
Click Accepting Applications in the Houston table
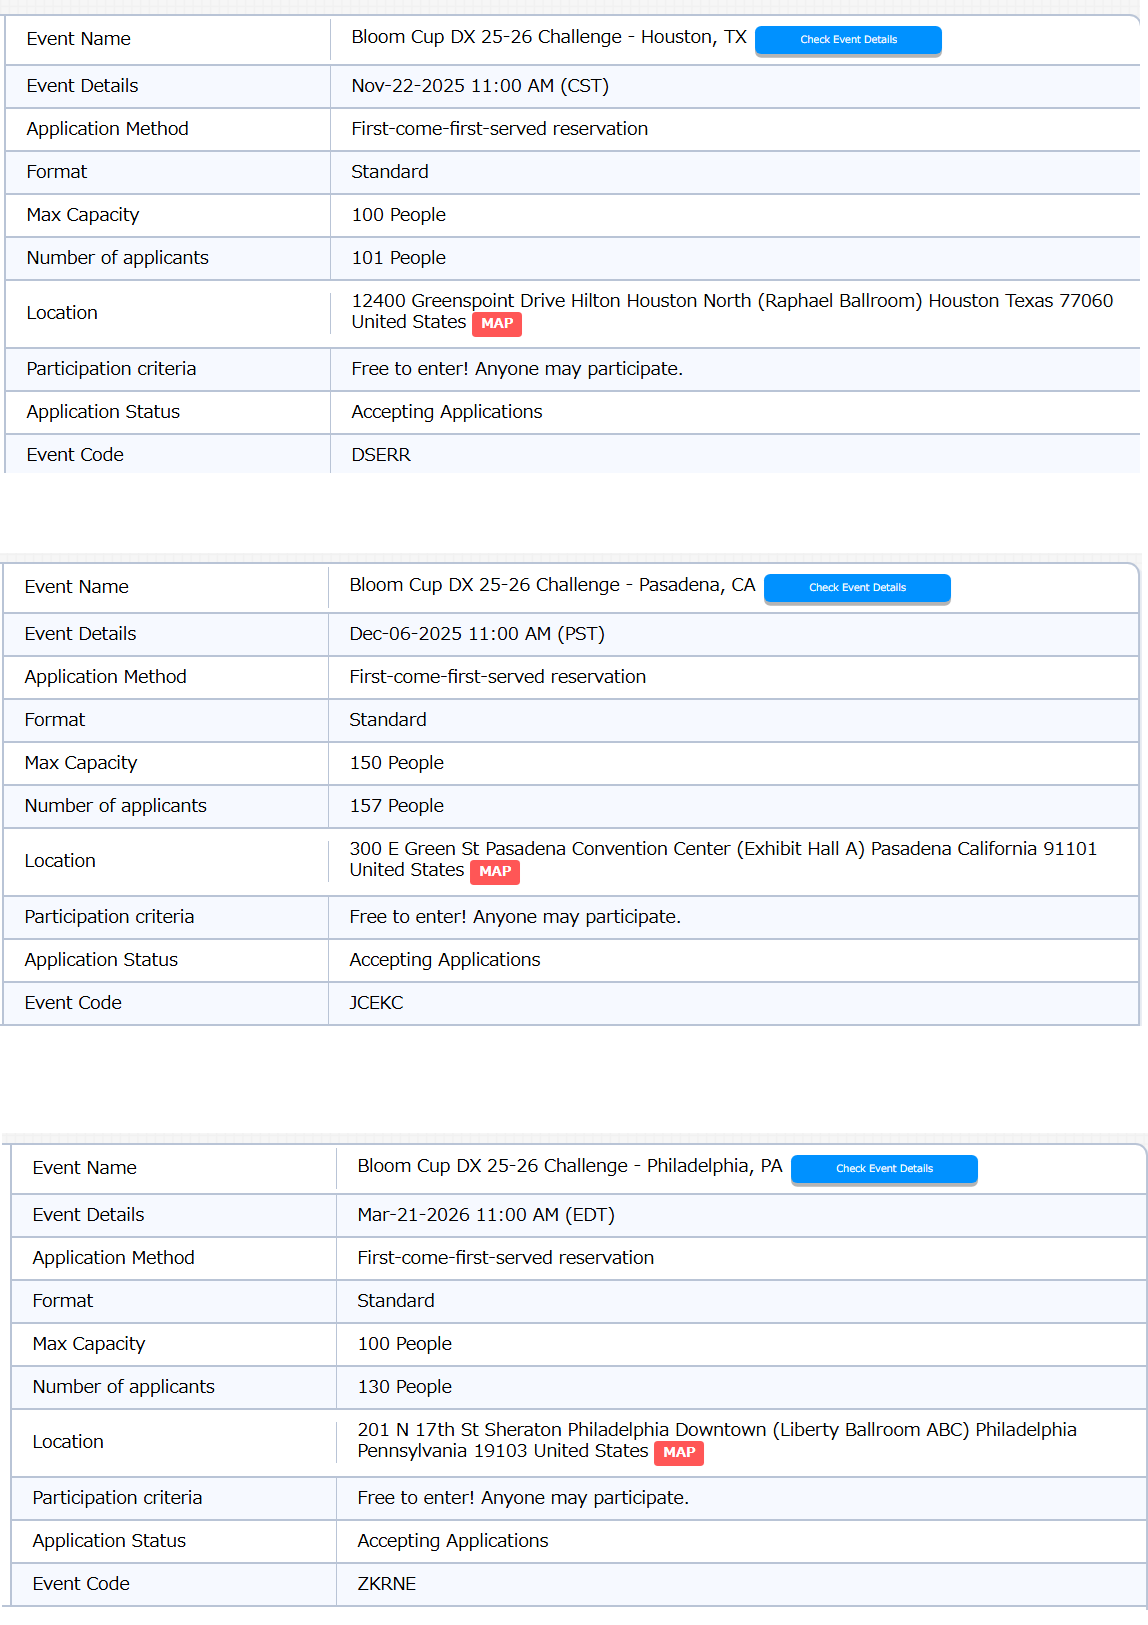[447, 412]
